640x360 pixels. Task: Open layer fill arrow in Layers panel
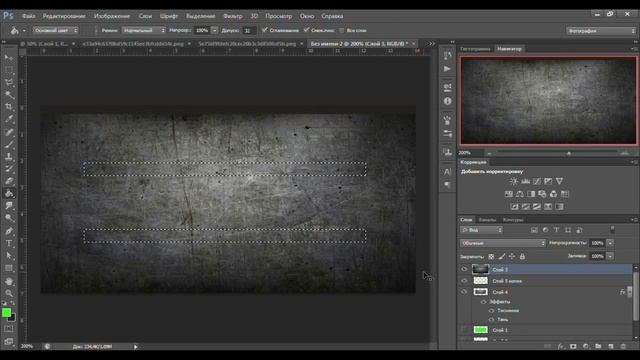coord(610,256)
